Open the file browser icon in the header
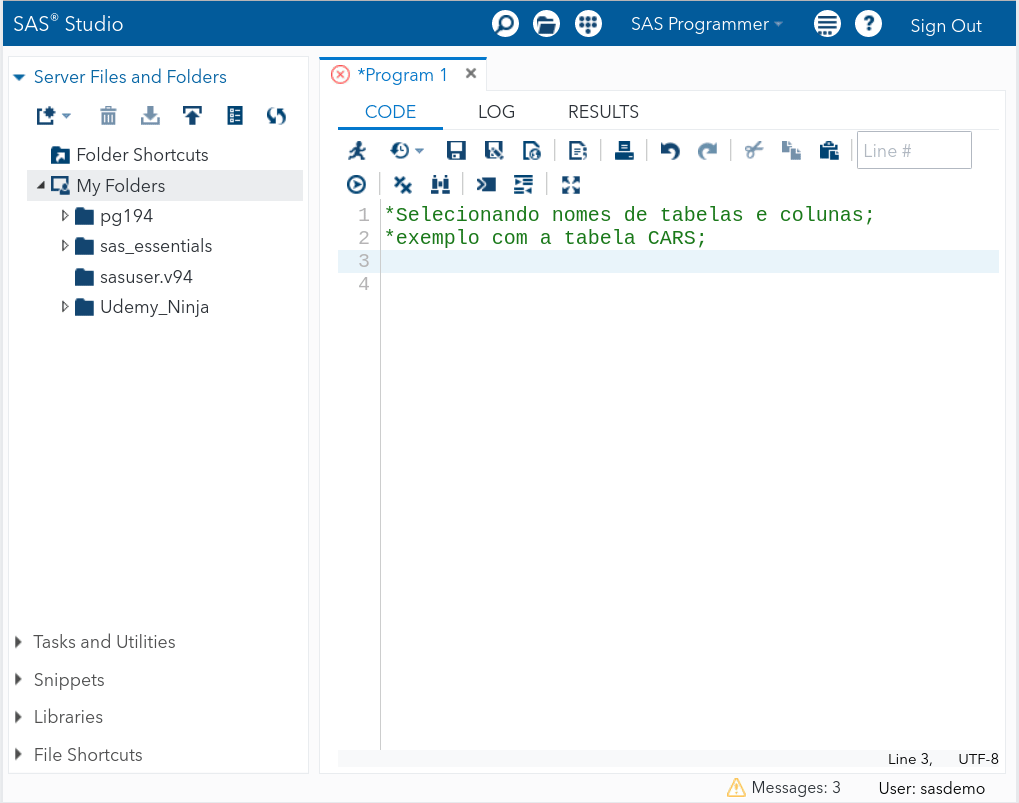The width and height of the screenshot is (1019, 803). click(547, 24)
